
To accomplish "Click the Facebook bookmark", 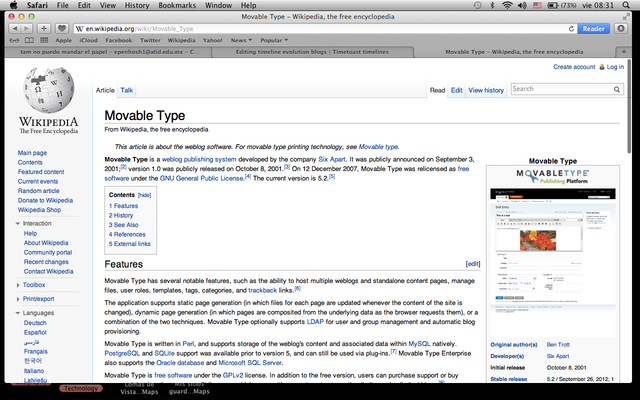I will coord(118,40).
